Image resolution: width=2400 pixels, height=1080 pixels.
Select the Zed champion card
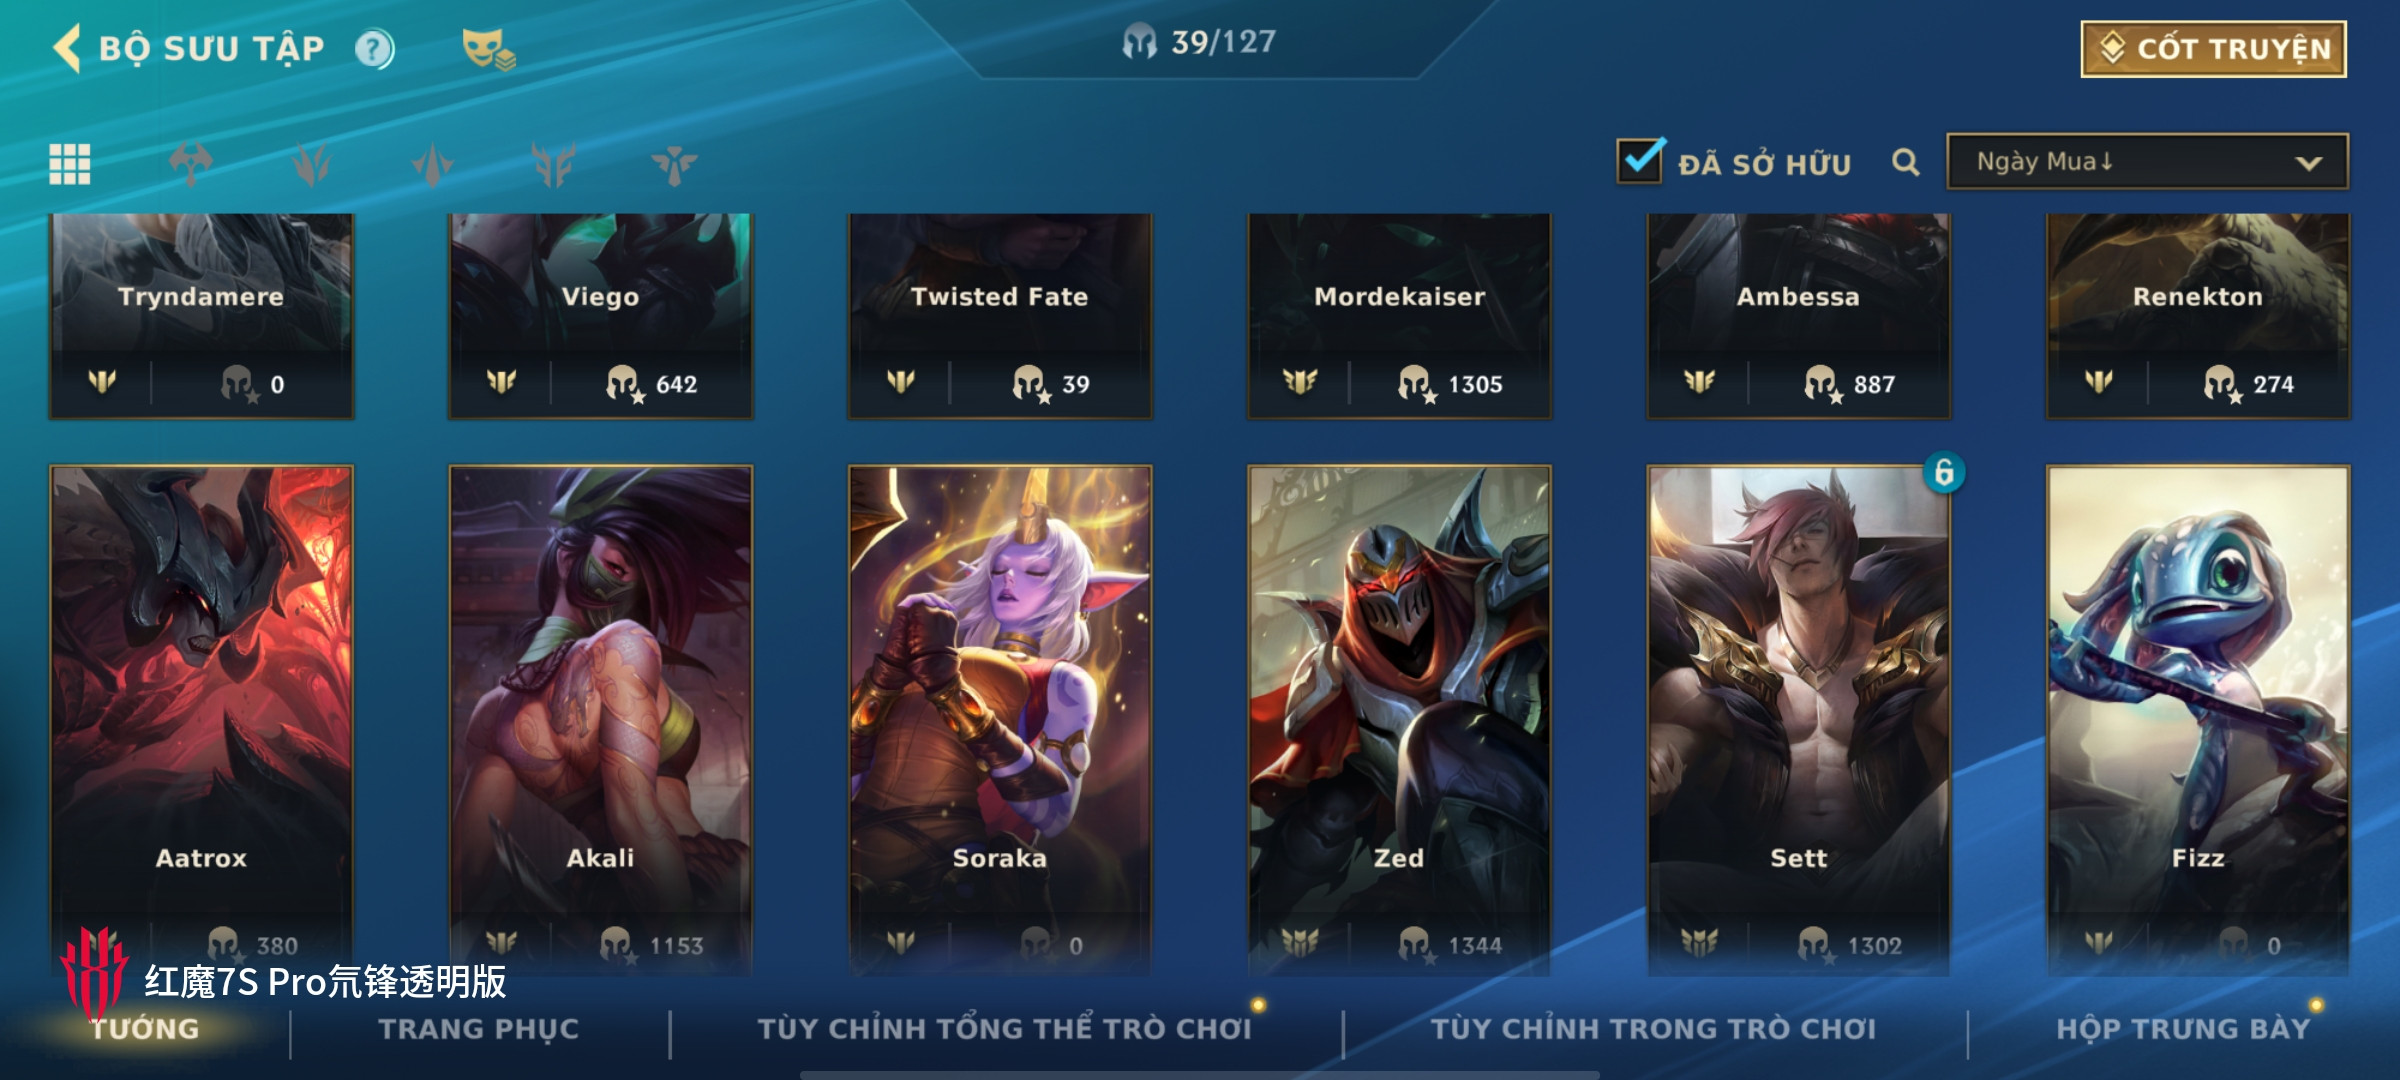pos(1399,720)
